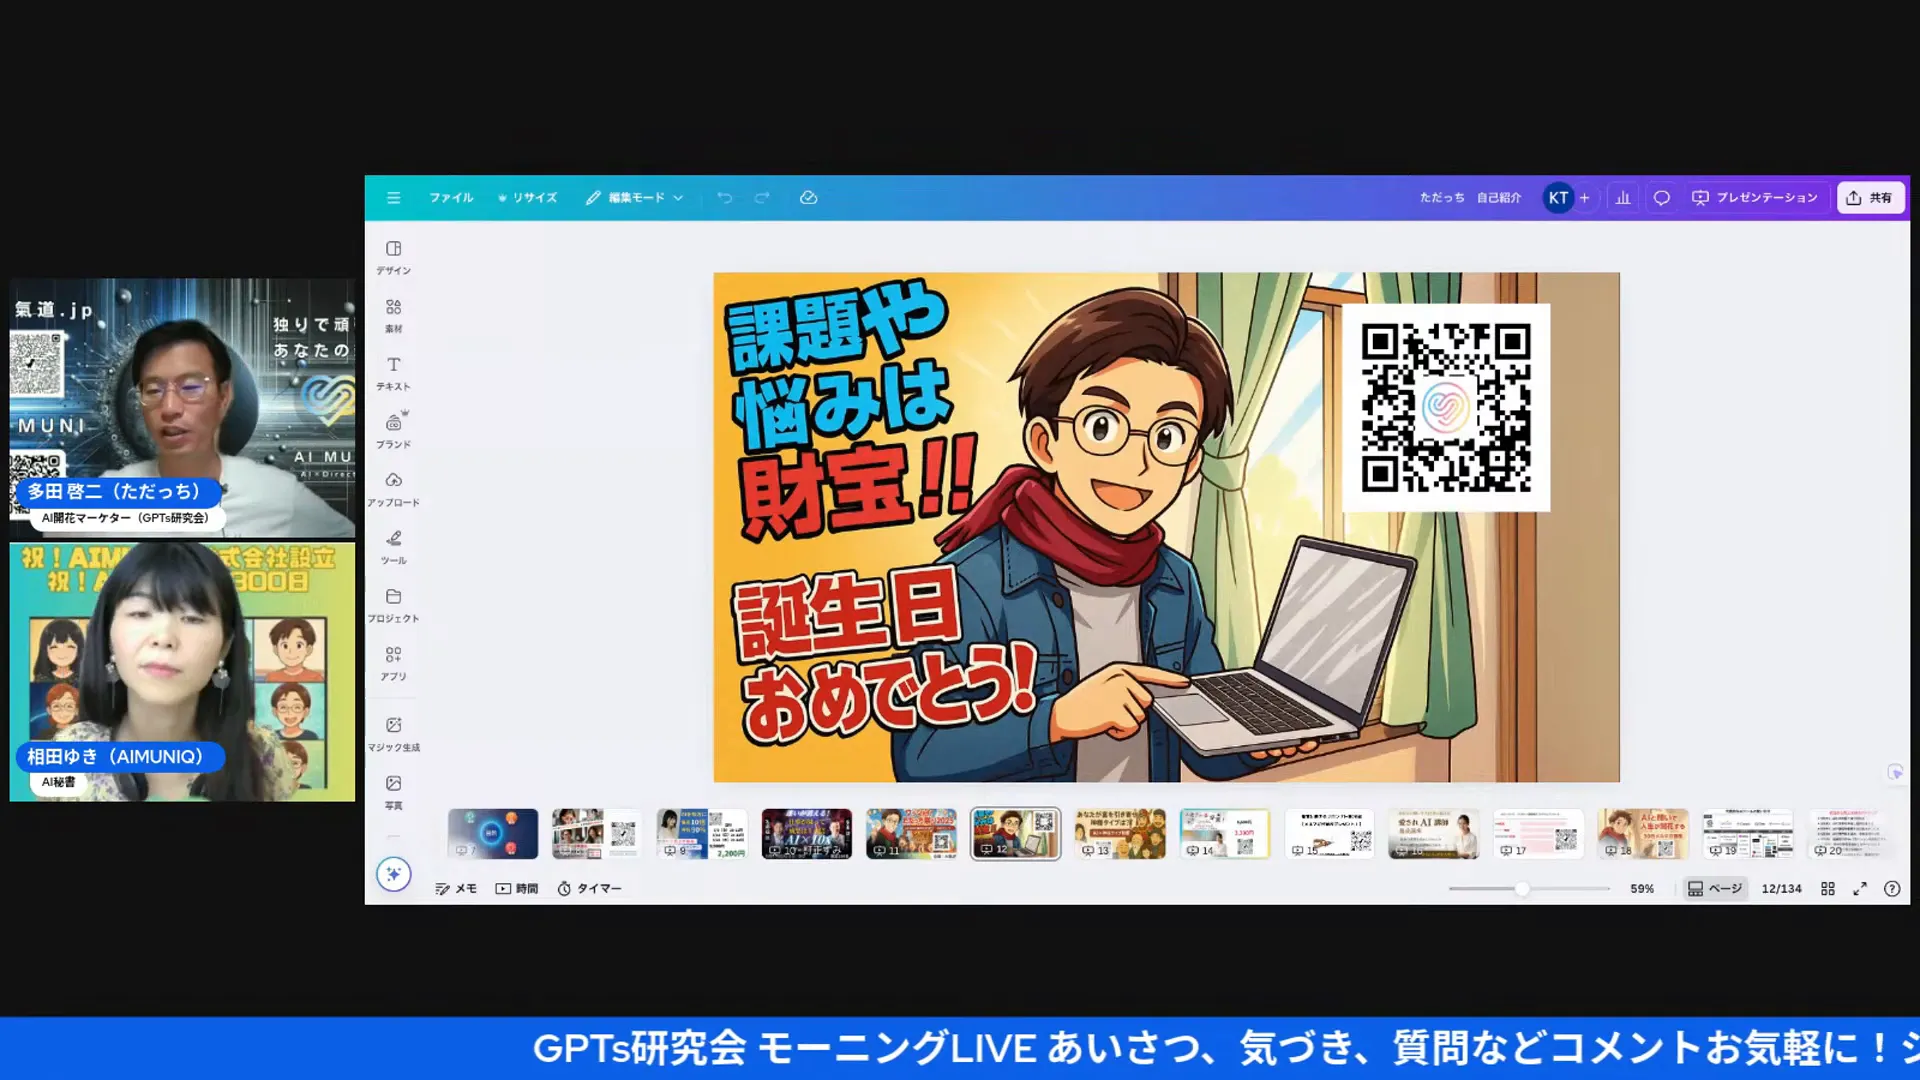Click the 共有 share button
Screen dimensions: 1920x1080
pyautogui.click(x=1870, y=198)
